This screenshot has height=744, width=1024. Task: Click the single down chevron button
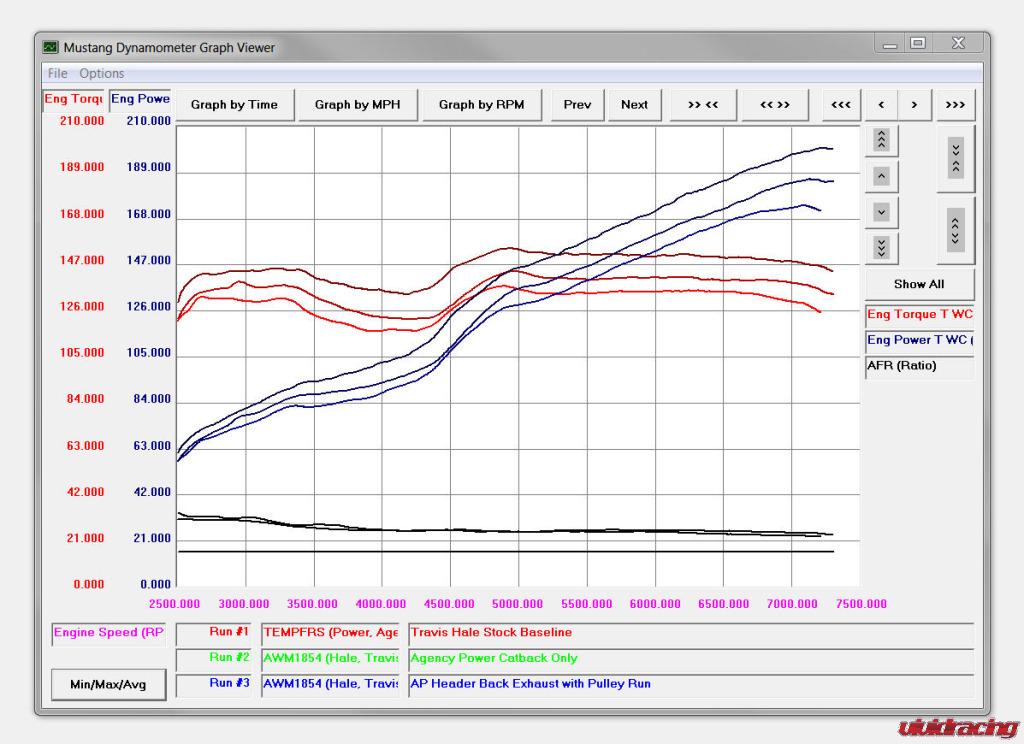[881, 212]
